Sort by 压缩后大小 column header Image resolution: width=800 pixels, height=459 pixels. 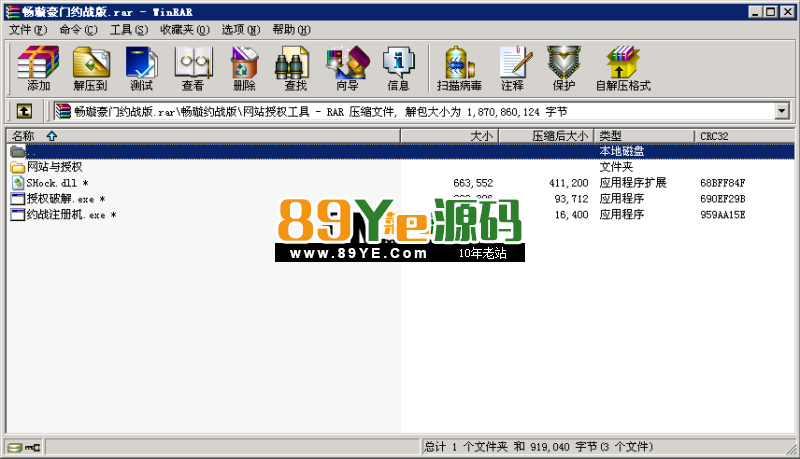(x=546, y=136)
